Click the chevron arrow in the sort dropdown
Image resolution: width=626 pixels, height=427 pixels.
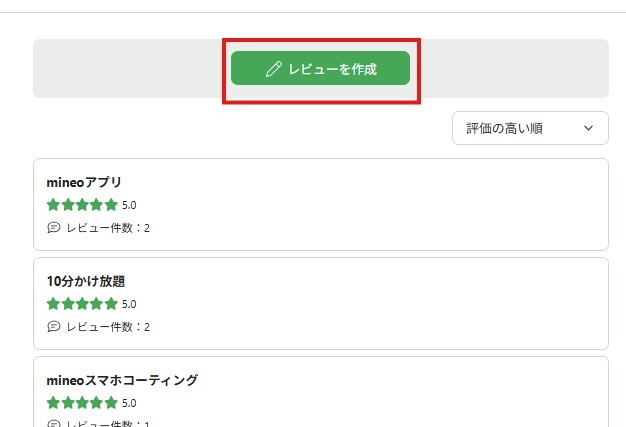point(589,128)
